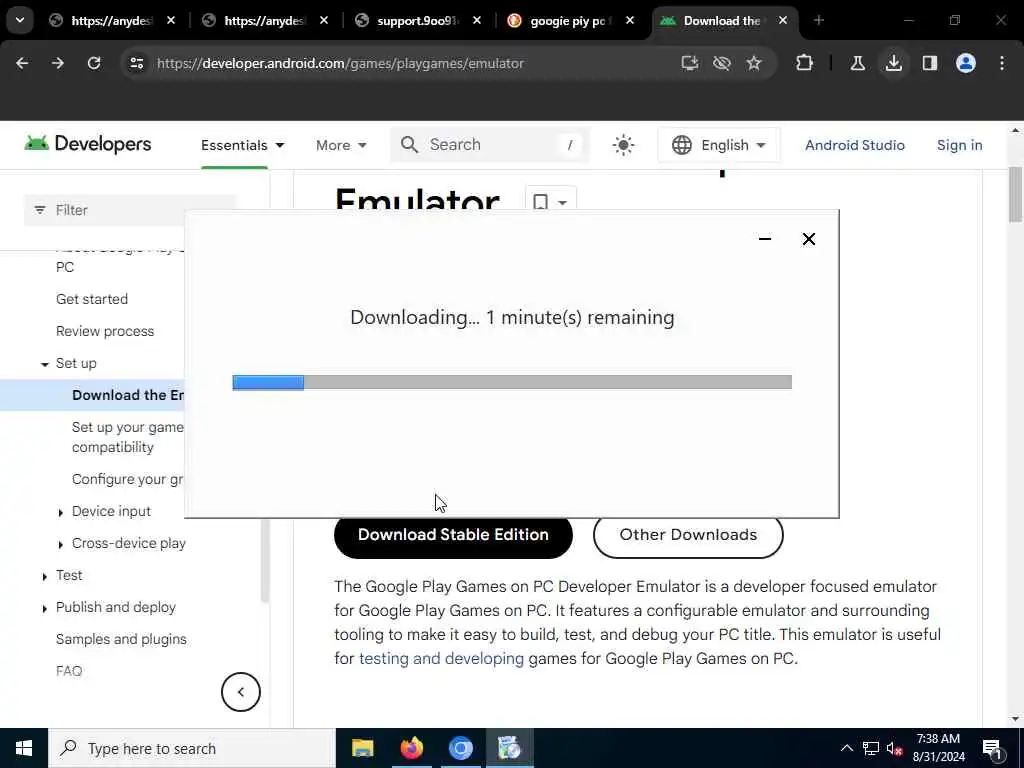Open Samples and plugins in sidebar

121,639
